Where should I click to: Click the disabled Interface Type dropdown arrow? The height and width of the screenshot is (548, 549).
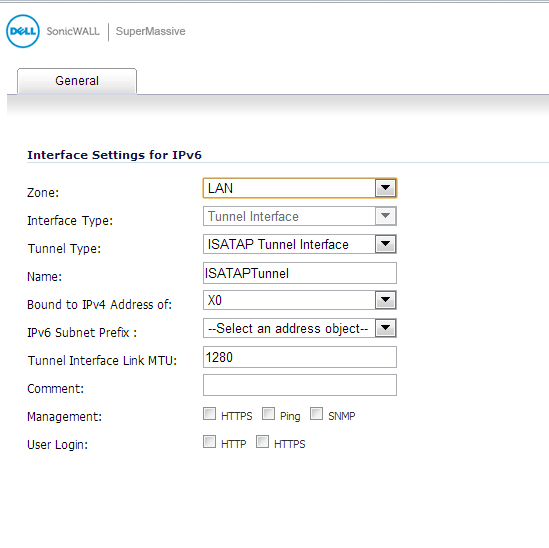(385, 216)
